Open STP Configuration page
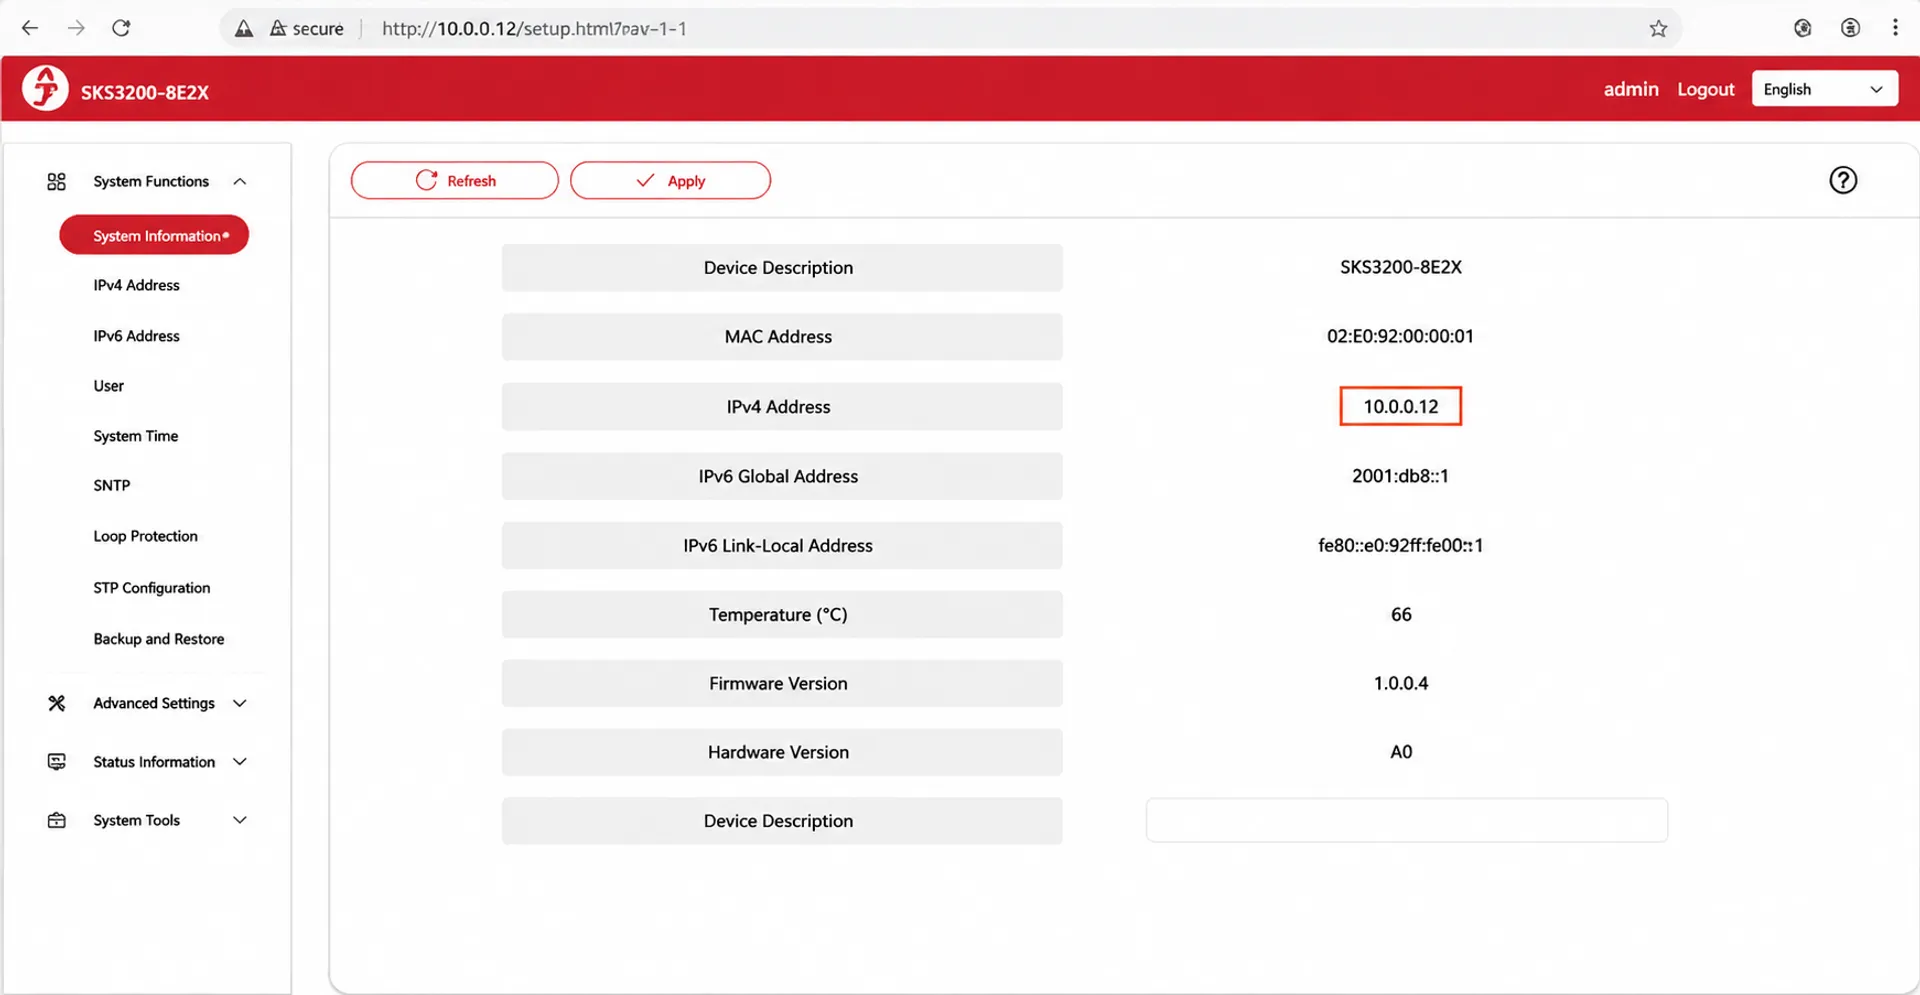This screenshot has width=1920, height=995. pyautogui.click(x=151, y=588)
